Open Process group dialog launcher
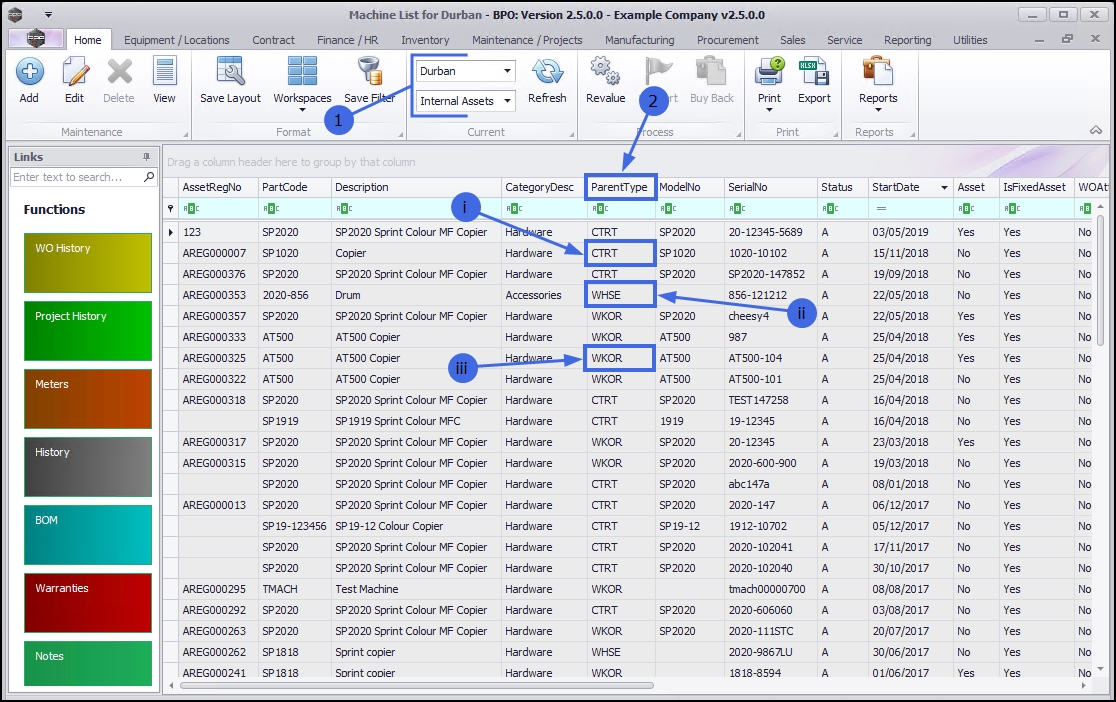This screenshot has height=702, width=1116. (x=738, y=135)
